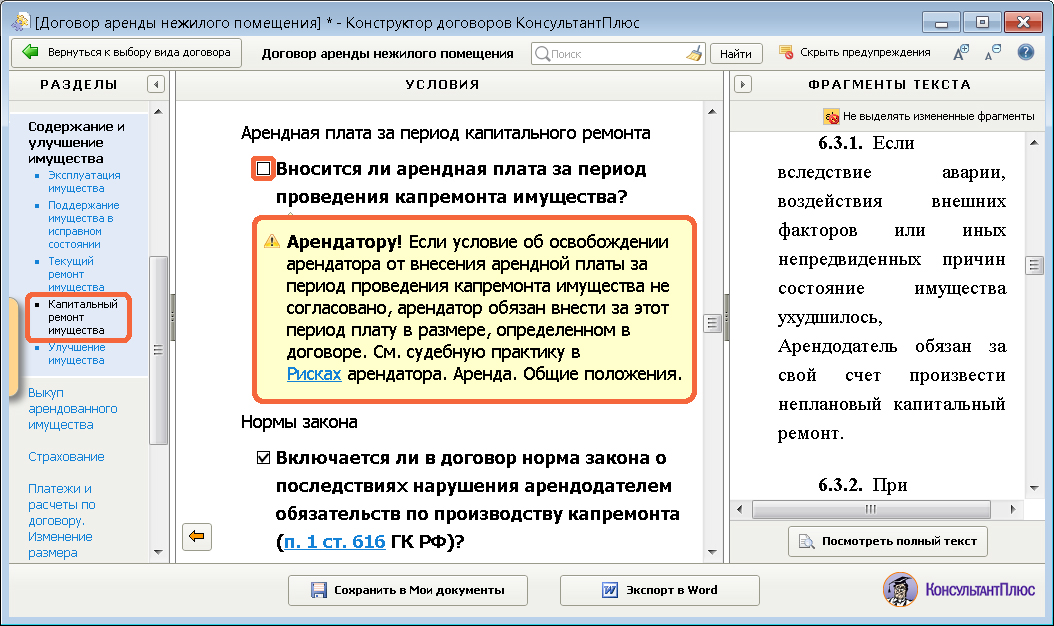Decrease font size with A- icon
The image size is (1054, 626).
[993, 52]
